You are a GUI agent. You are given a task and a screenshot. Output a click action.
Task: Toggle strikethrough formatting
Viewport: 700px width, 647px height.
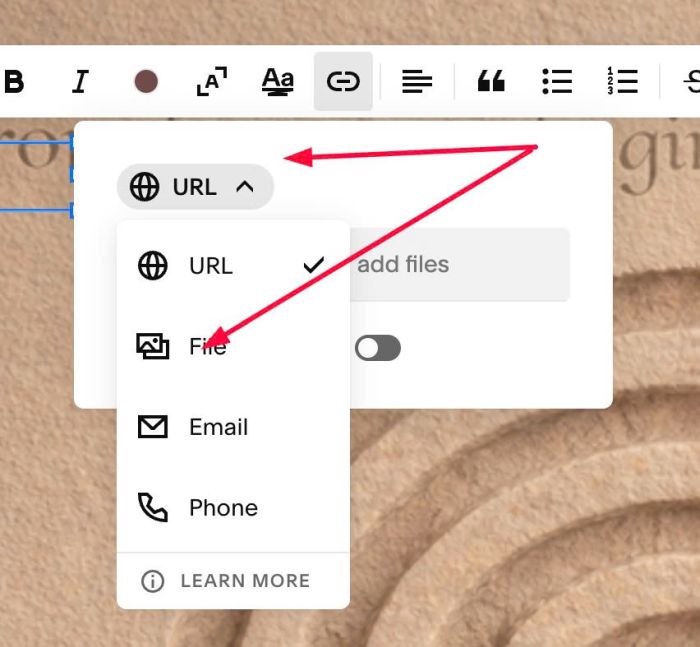click(x=691, y=82)
